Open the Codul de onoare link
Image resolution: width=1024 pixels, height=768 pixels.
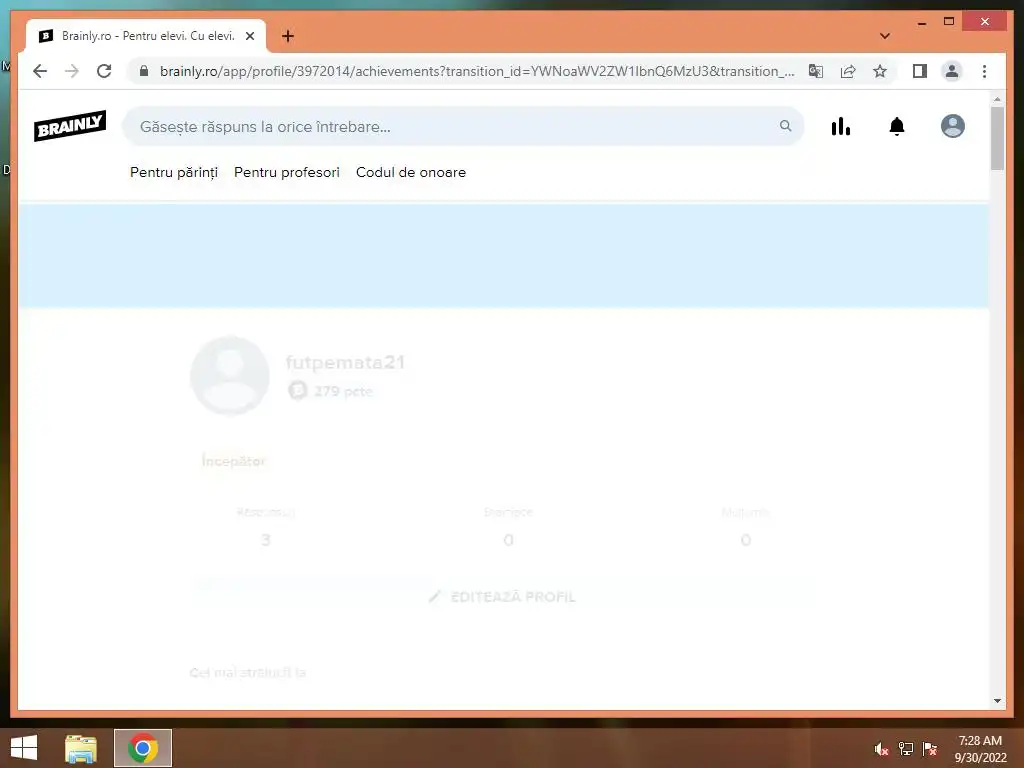coord(411,172)
